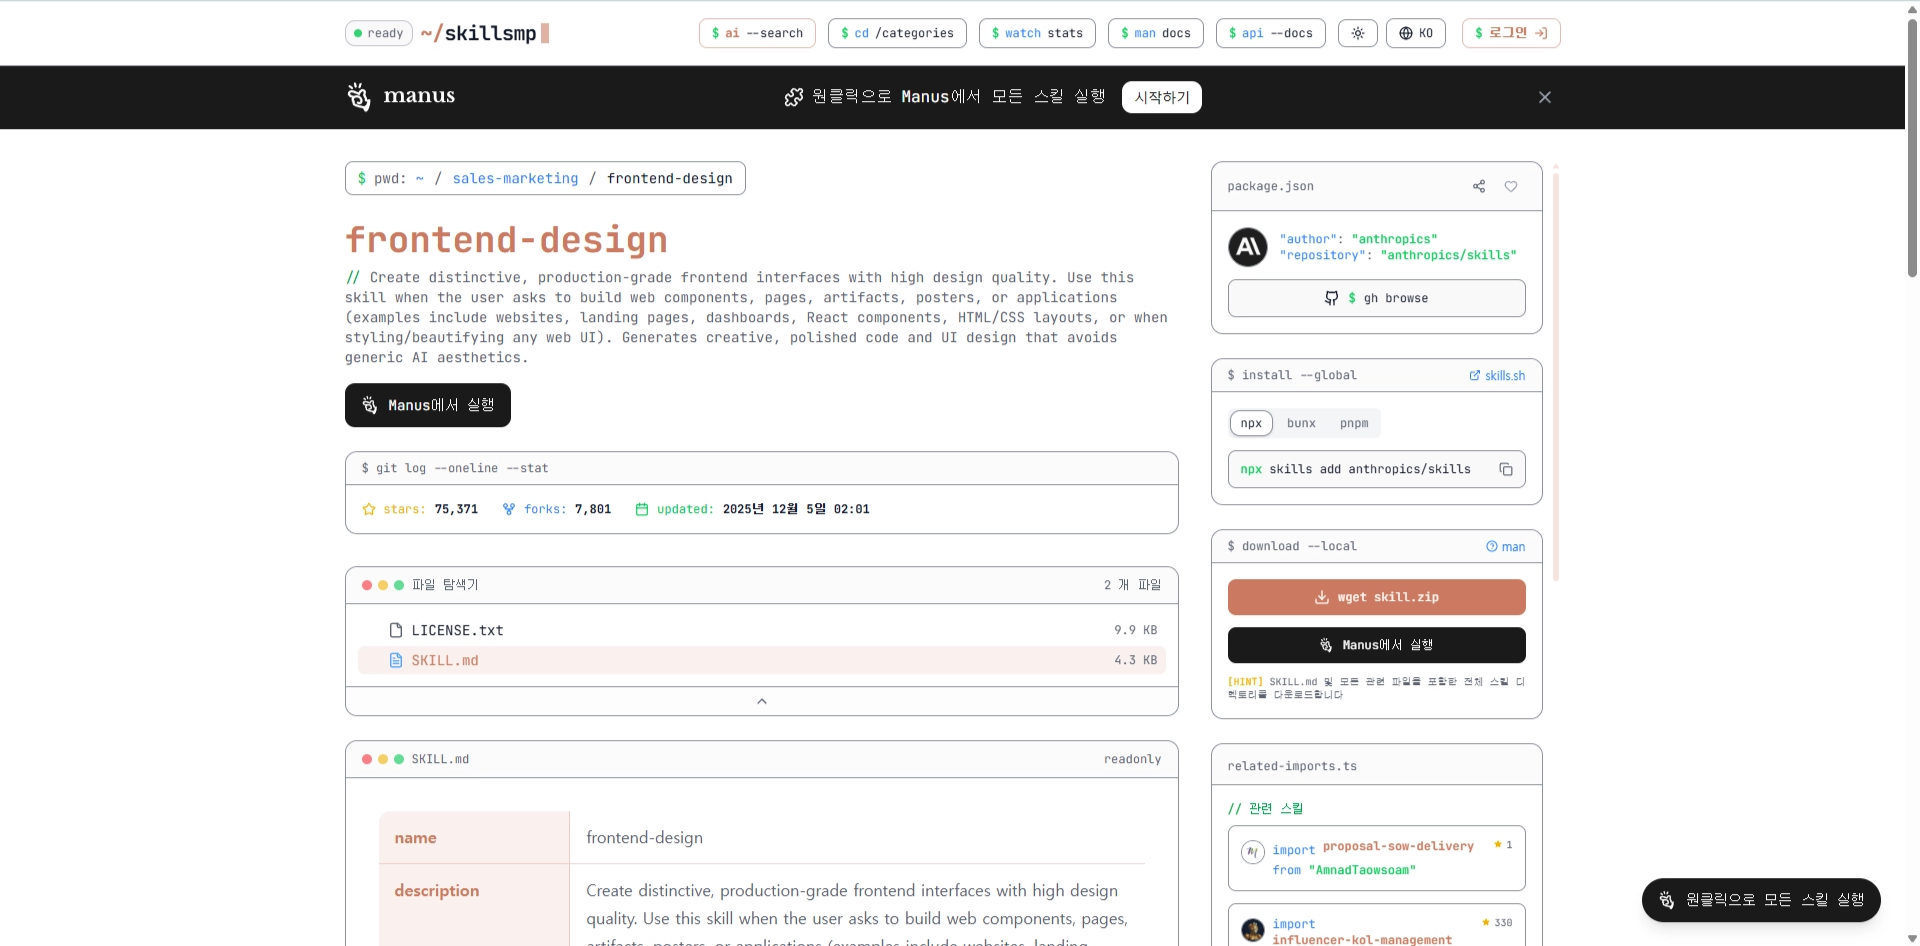This screenshot has height=946, width=1920.
Task: Toggle light/dark theme sun icon
Action: 1357,33
